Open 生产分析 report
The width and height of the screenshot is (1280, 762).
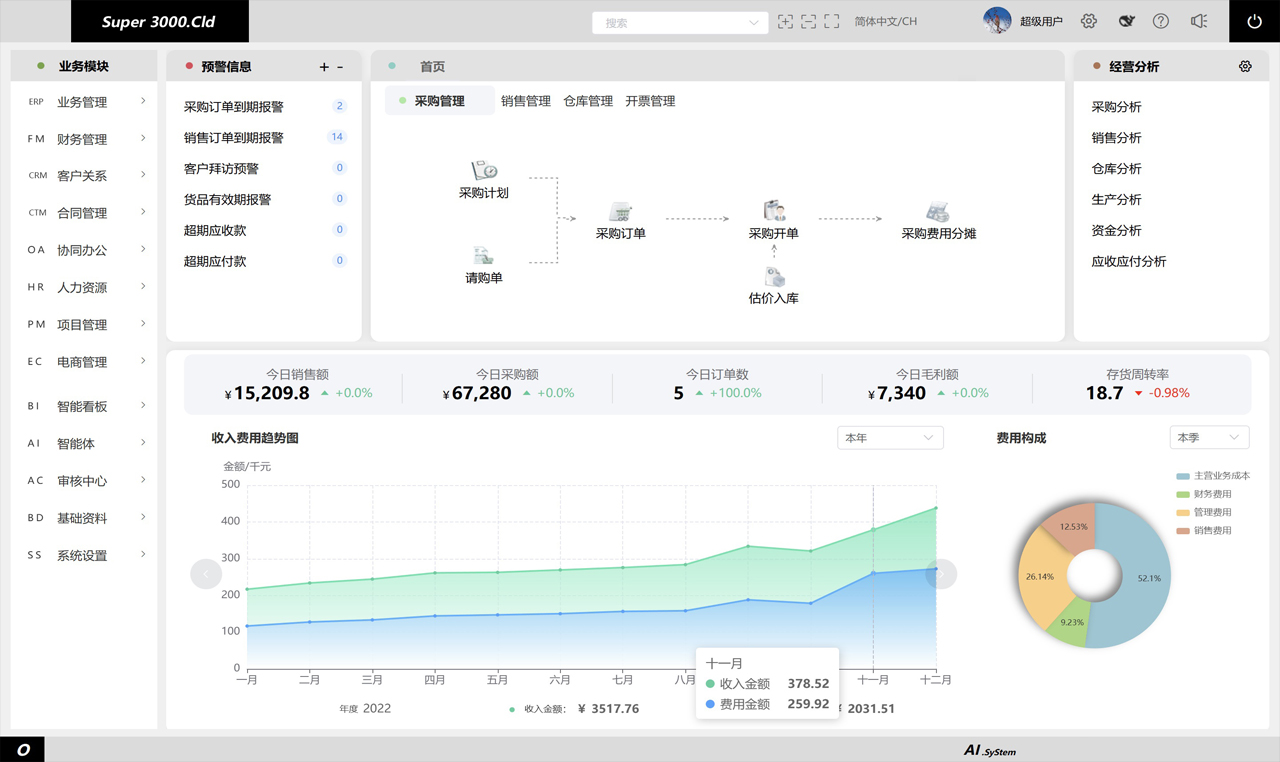1116,200
